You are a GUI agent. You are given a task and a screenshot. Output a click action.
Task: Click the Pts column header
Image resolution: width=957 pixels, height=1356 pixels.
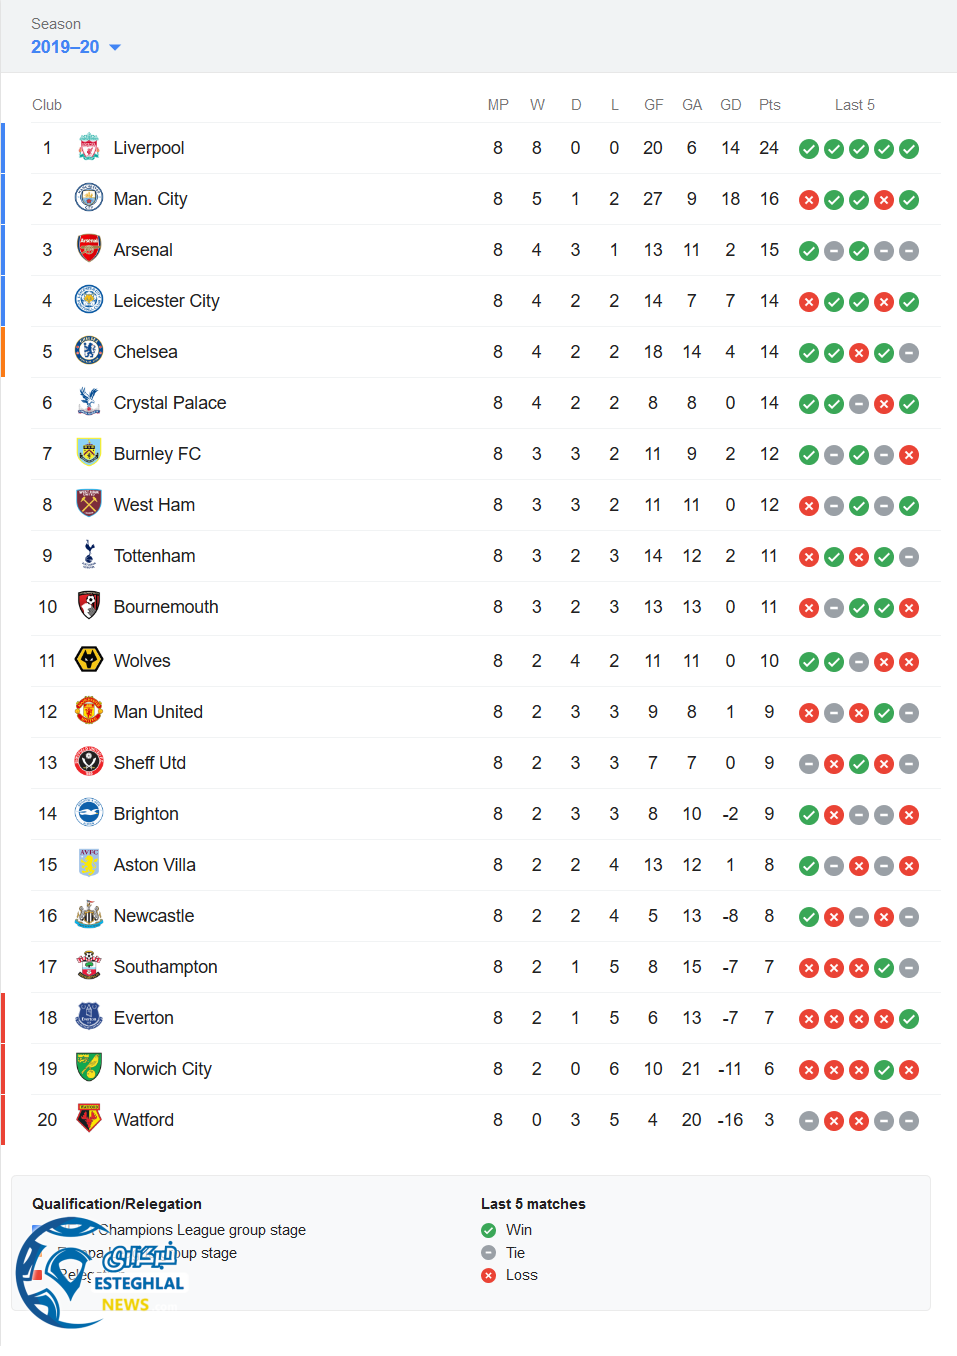click(x=769, y=105)
